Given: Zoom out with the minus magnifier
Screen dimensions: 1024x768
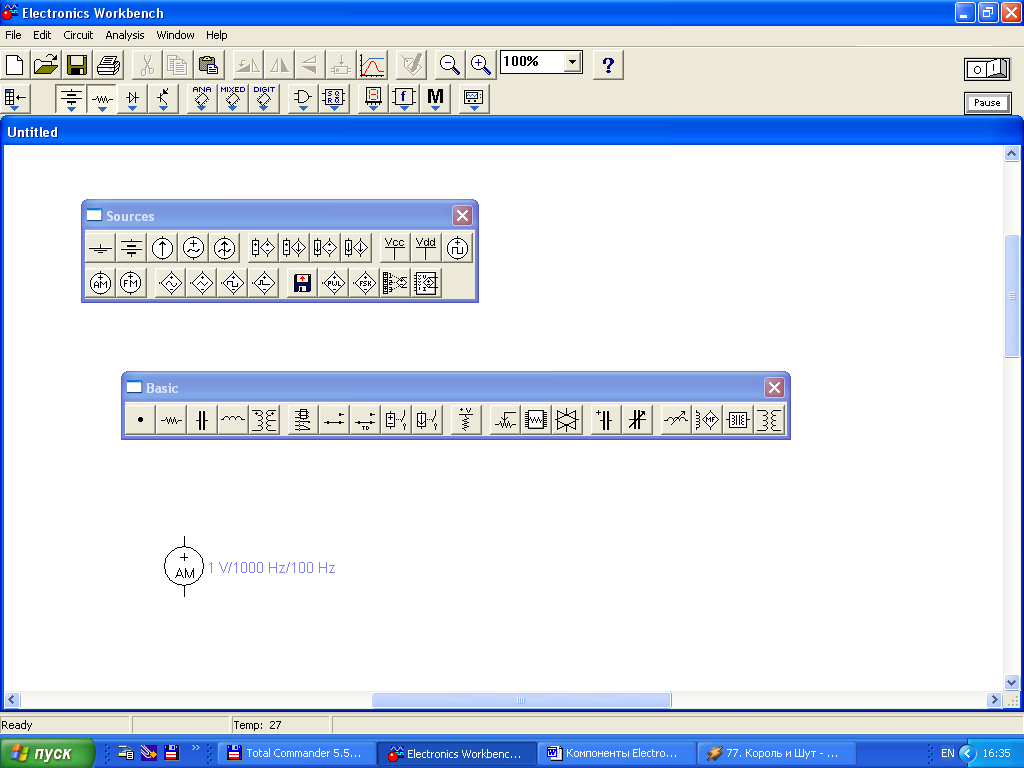Looking at the screenshot, I should click(x=449, y=65).
